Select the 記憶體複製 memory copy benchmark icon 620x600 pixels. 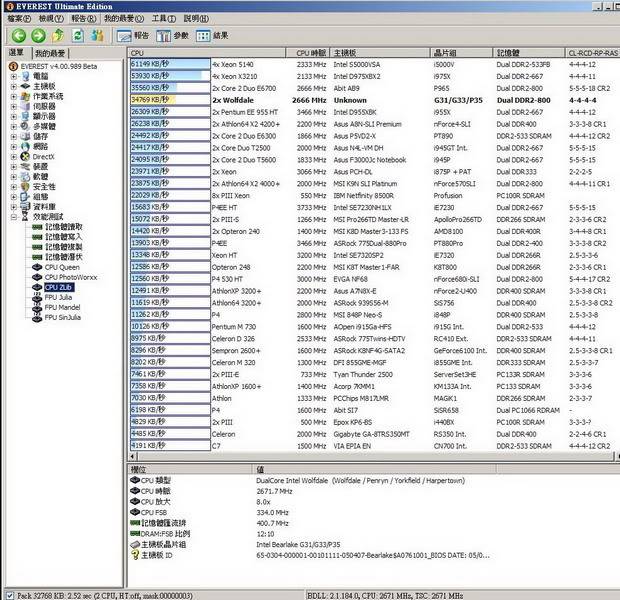[37, 247]
